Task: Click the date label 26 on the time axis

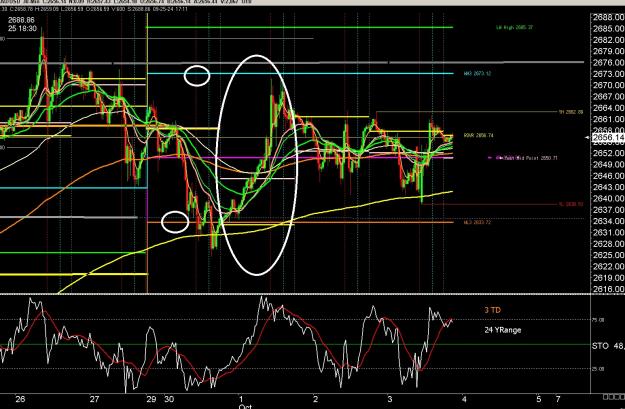Action: [20, 399]
